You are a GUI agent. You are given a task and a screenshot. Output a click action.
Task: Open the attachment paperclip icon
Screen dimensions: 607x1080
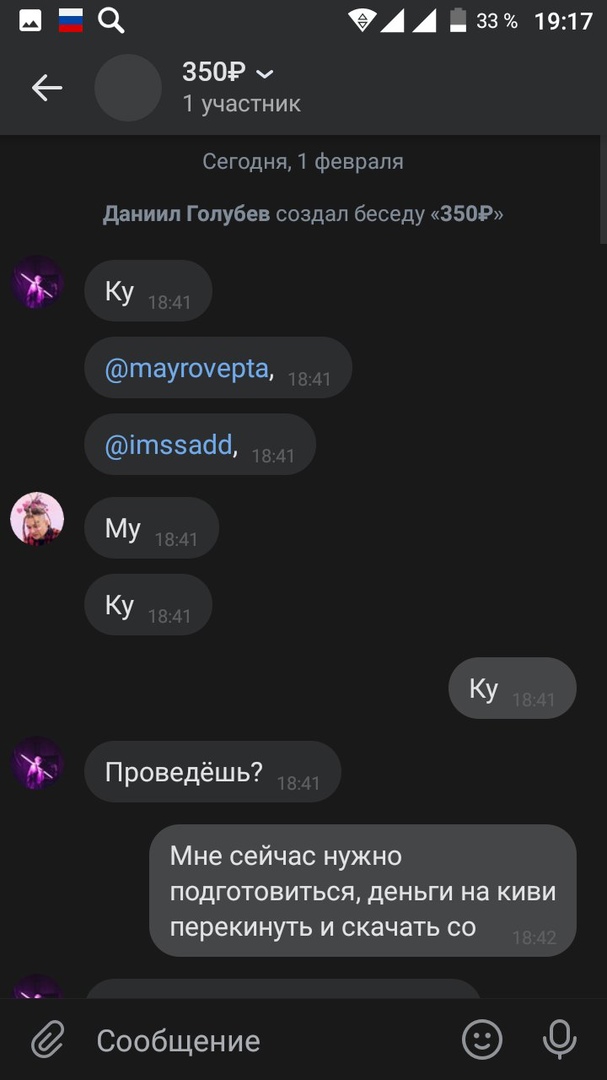click(48, 1040)
